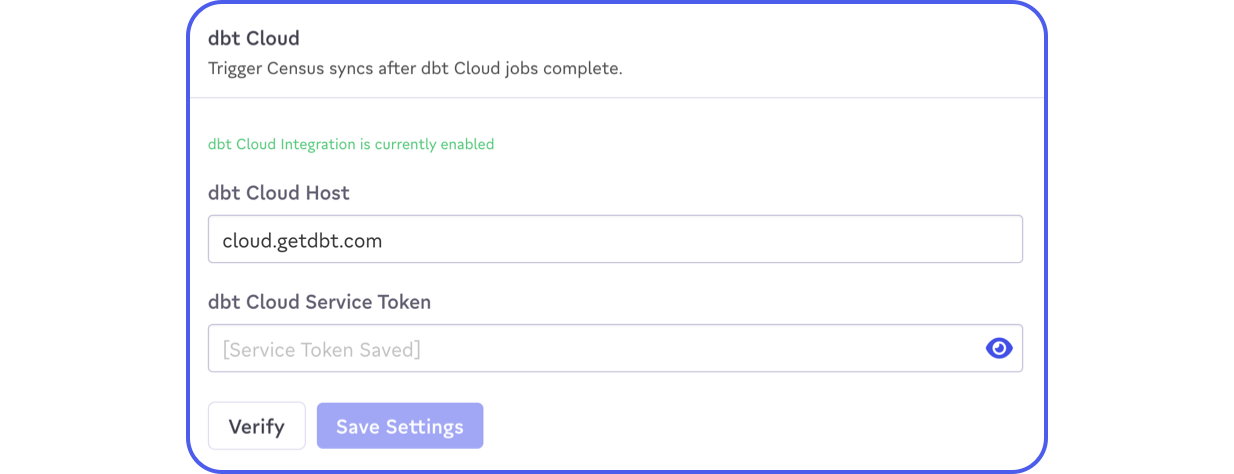Click the Verify button
This screenshot has width=1234, height=474.
(256, 426)
